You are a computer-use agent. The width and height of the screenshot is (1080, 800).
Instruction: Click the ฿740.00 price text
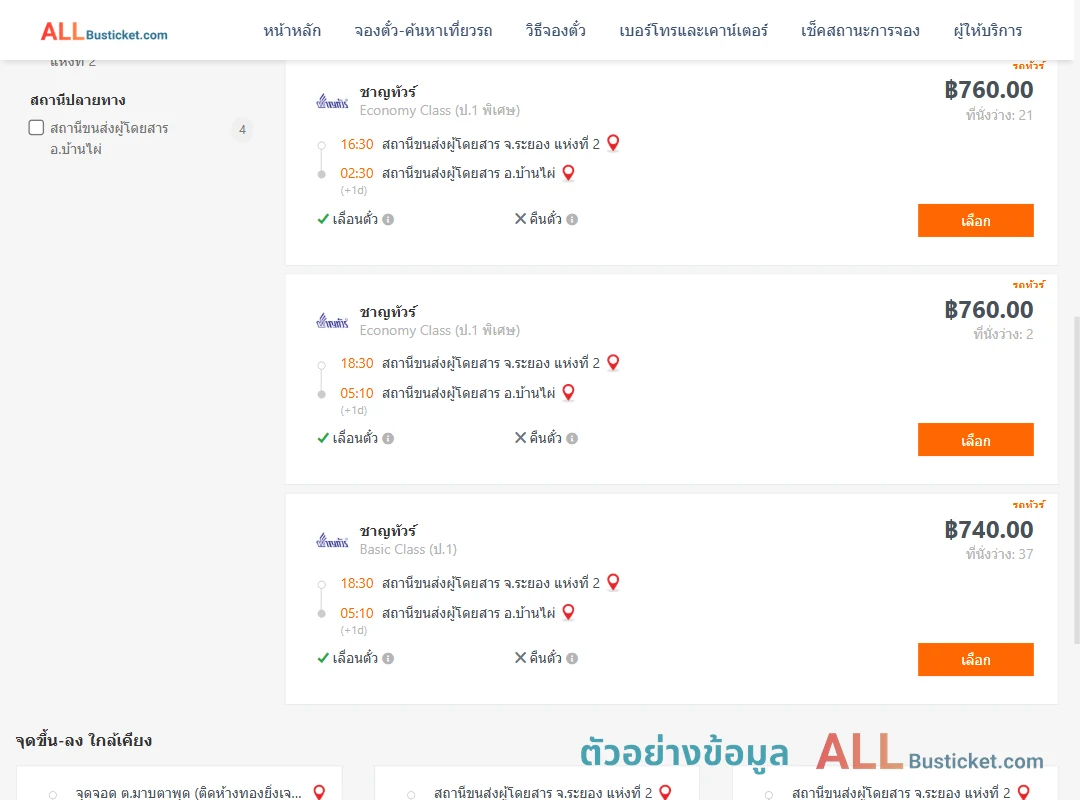coord(988,530)
